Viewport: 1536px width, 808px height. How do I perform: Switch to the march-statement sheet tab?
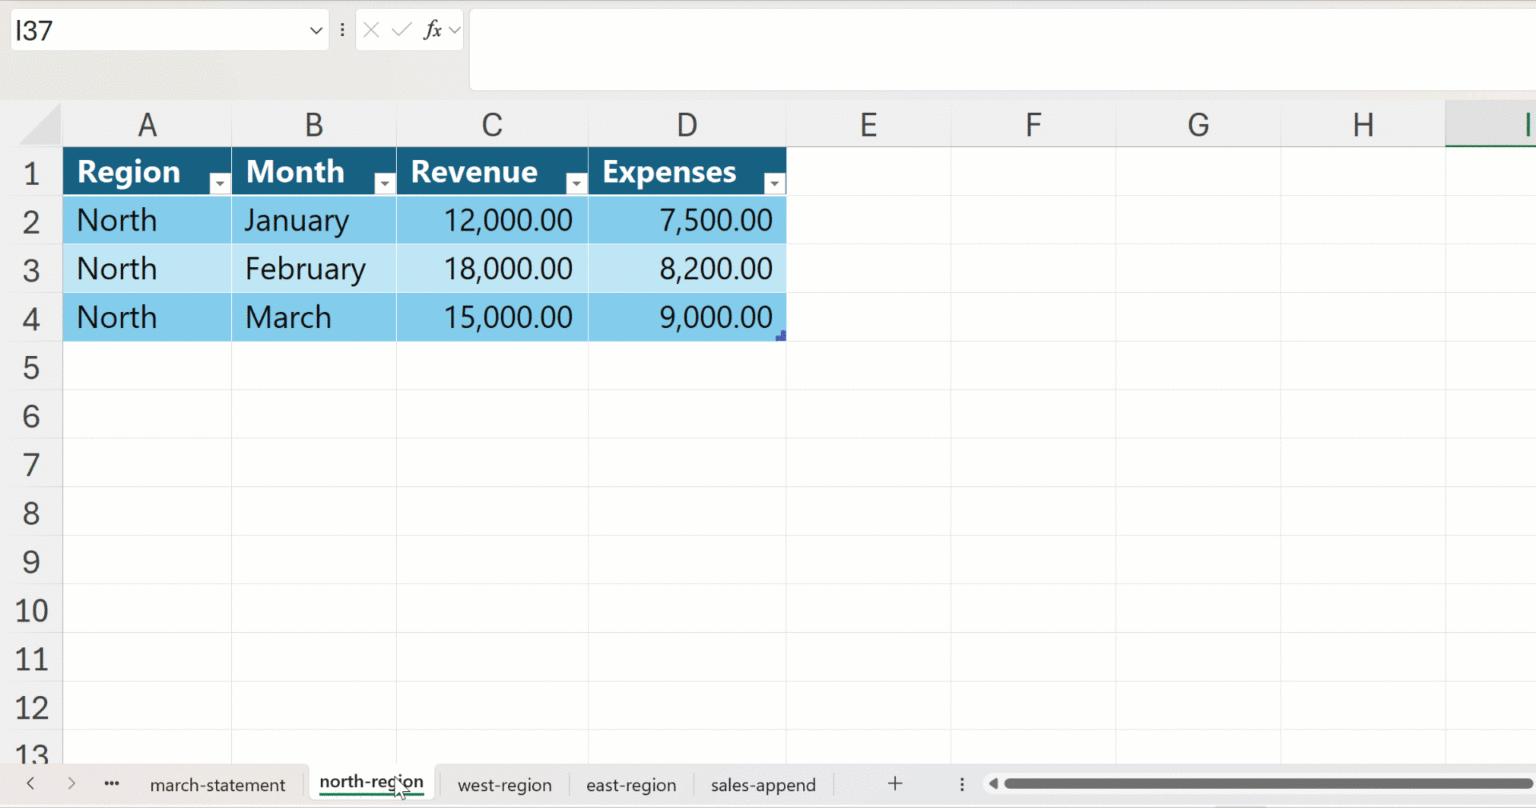(217, 785)
